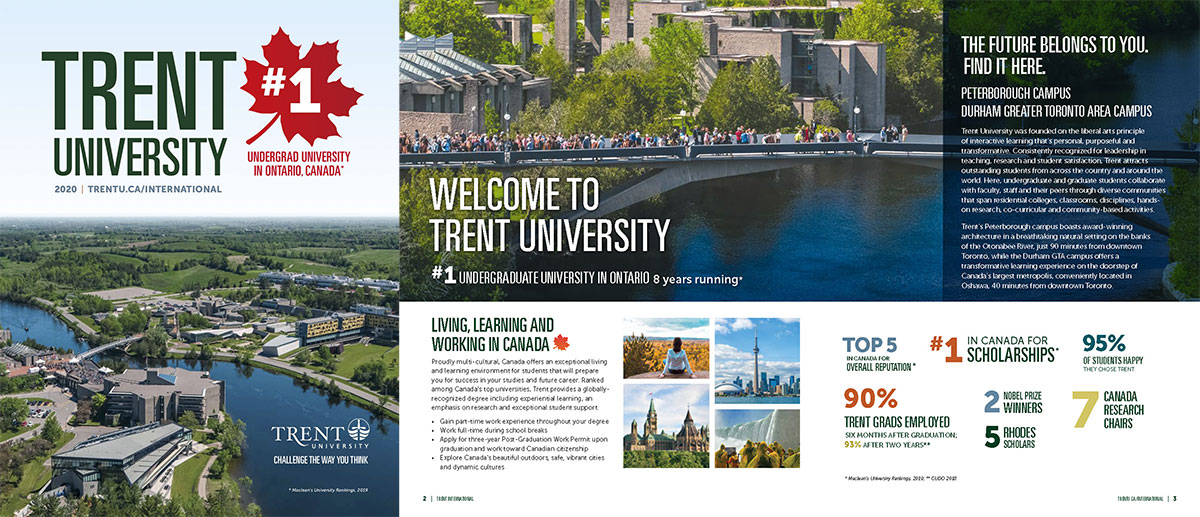This screenshot has height=517, width=1200.
Task: Click the number 5 for Rhodes Scholars
Action: pos(991,437)
